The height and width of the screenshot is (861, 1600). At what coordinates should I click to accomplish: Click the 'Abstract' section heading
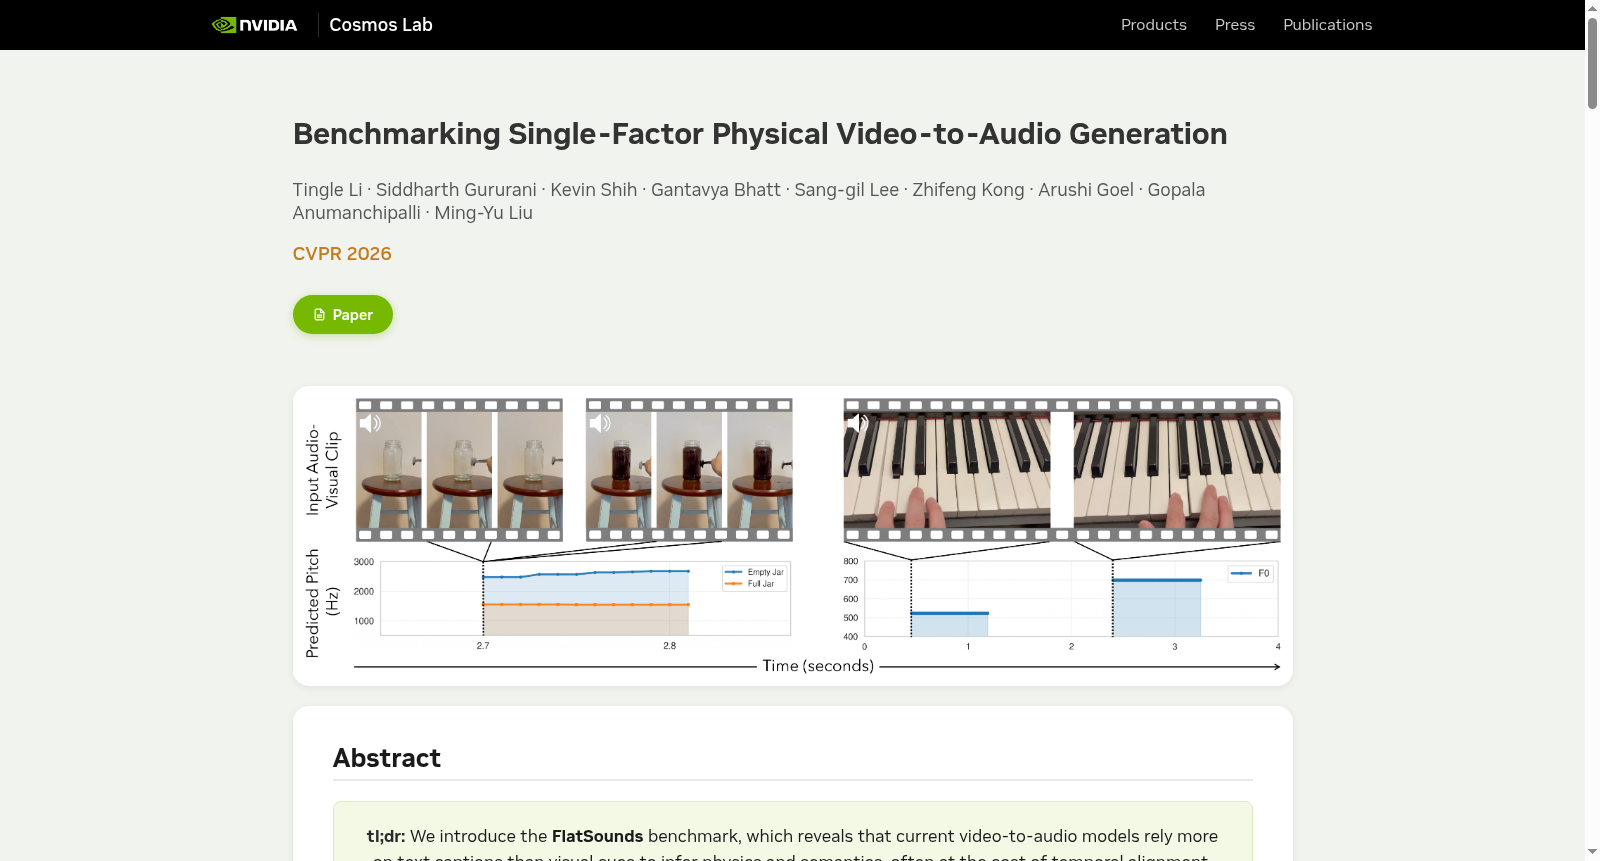[x=387, y=758]
